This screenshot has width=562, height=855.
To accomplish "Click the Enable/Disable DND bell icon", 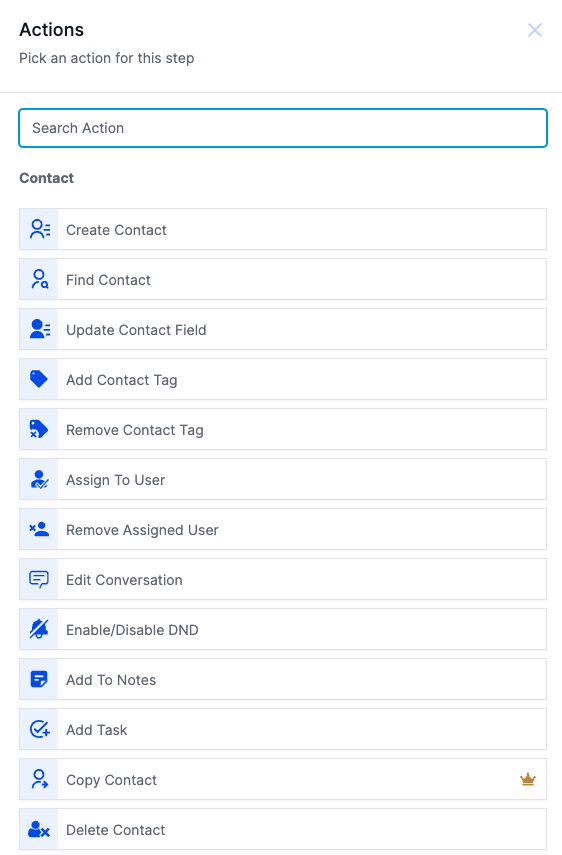I will 39,630.
